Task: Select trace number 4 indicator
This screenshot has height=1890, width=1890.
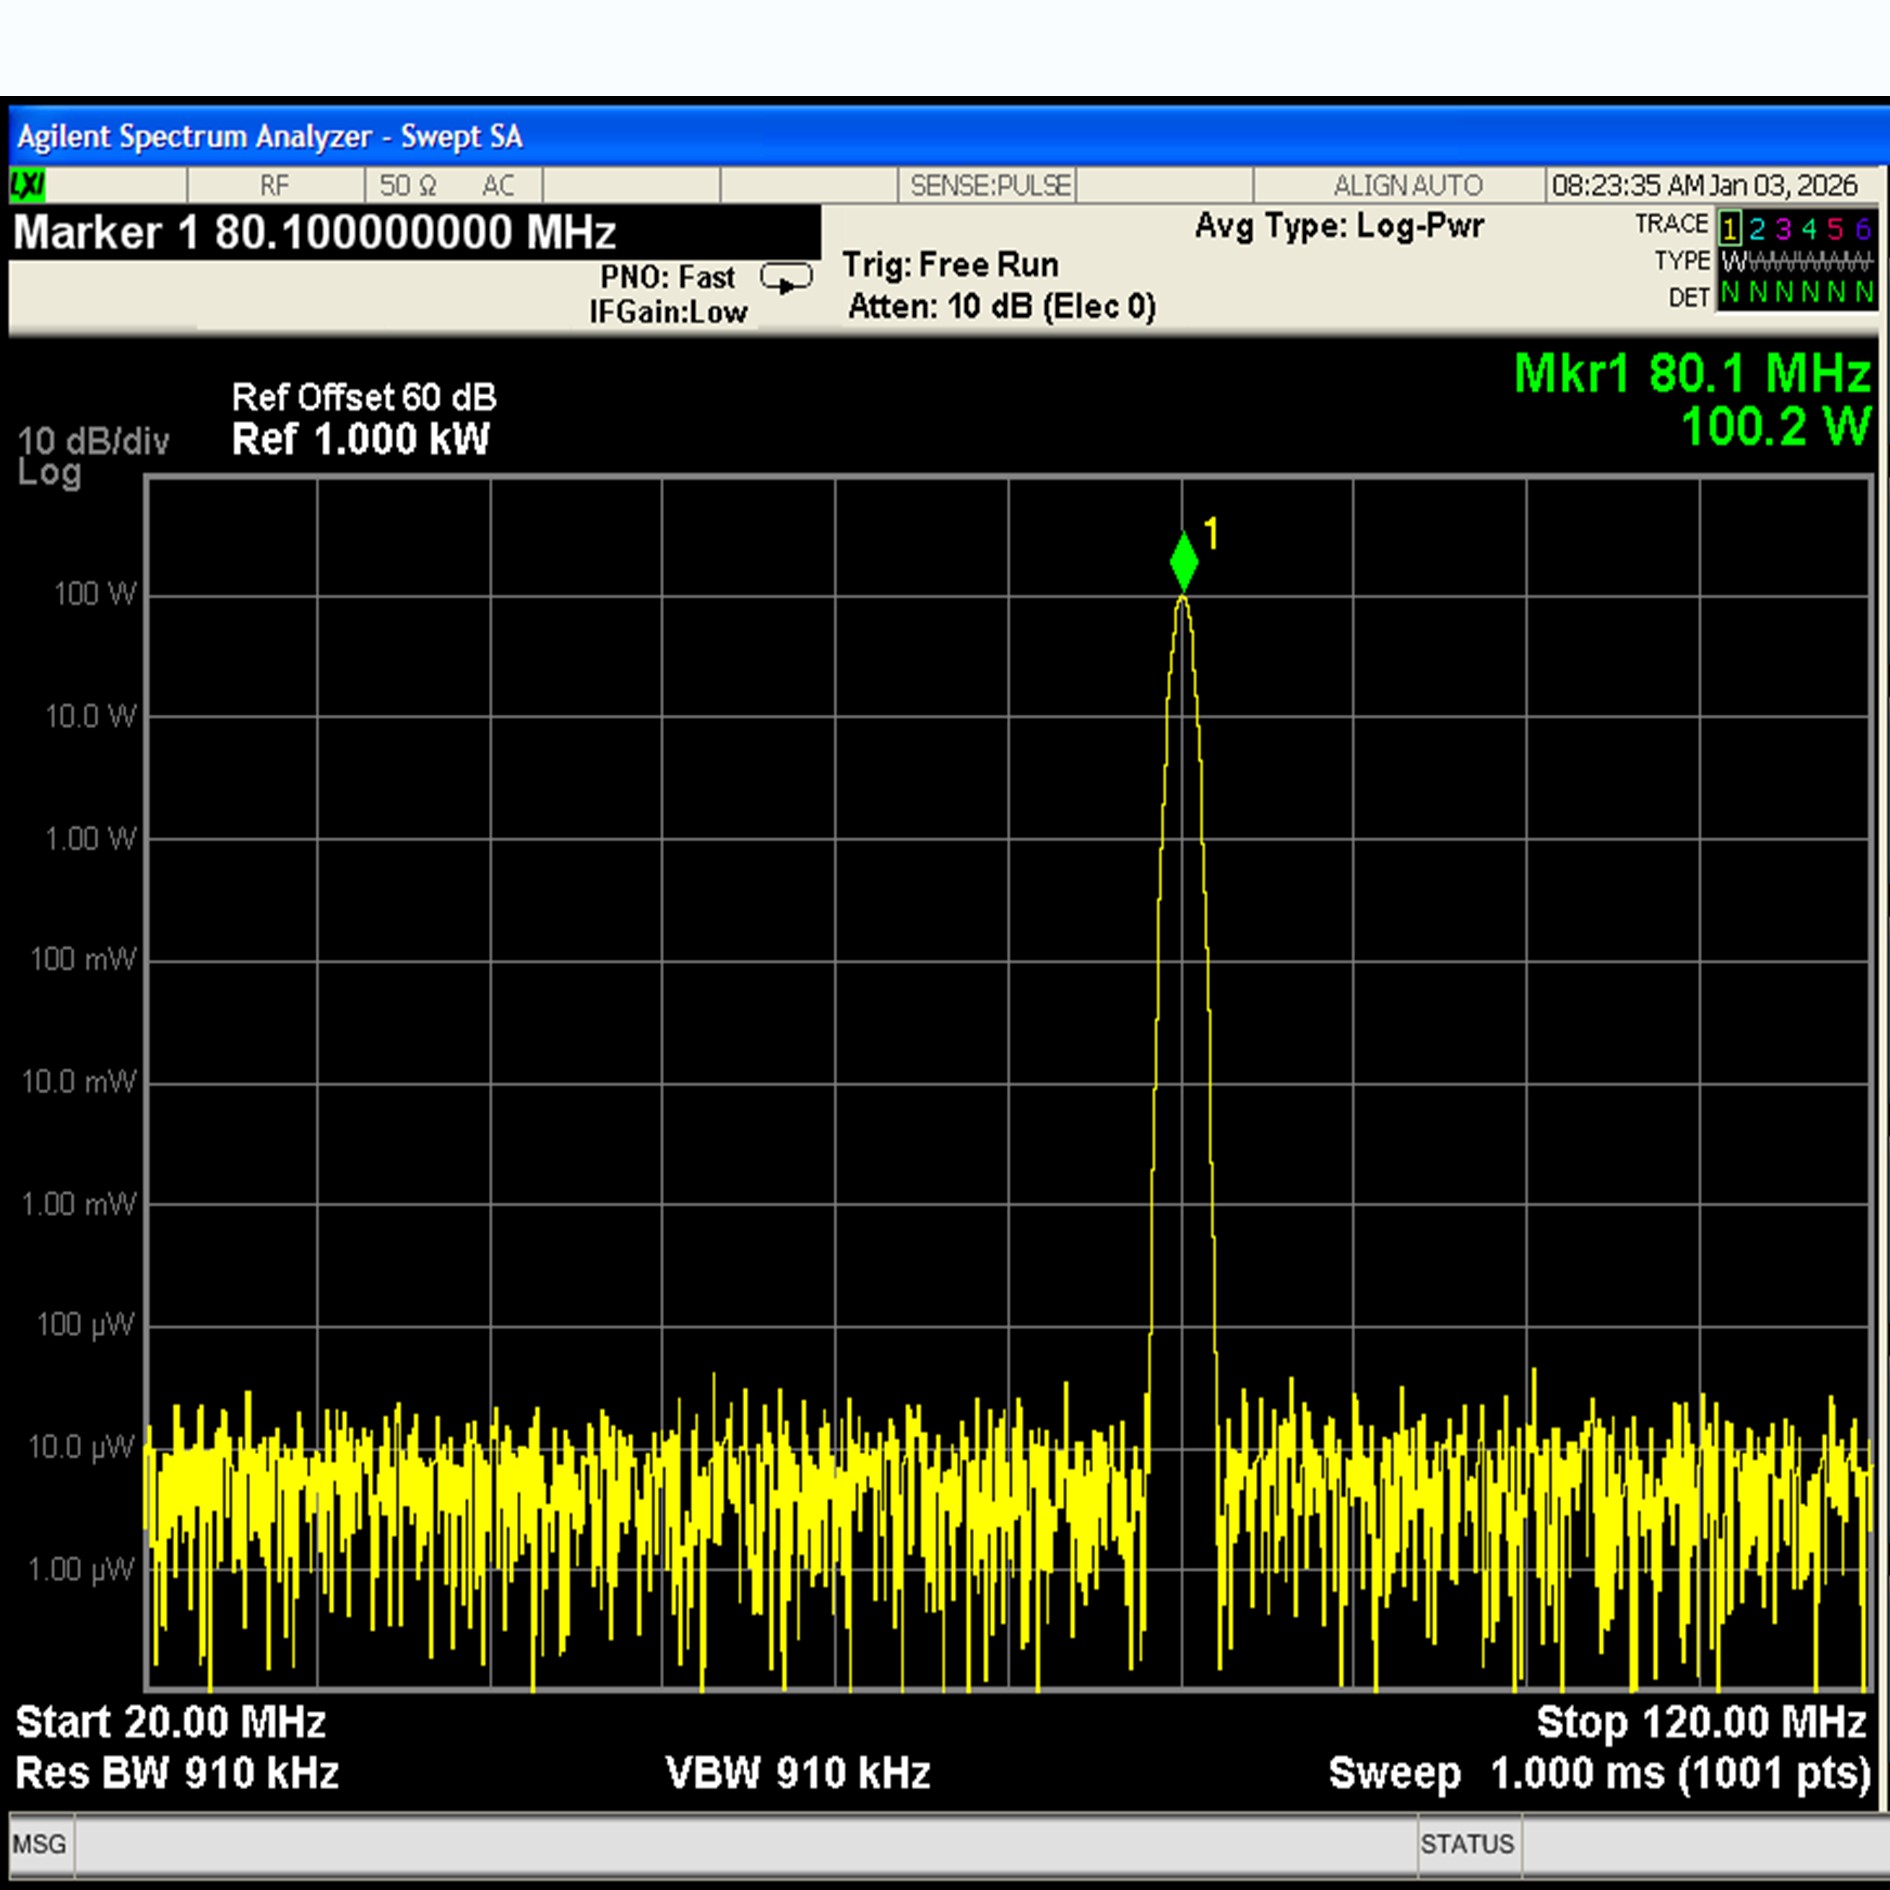Action: (1809, 230)
